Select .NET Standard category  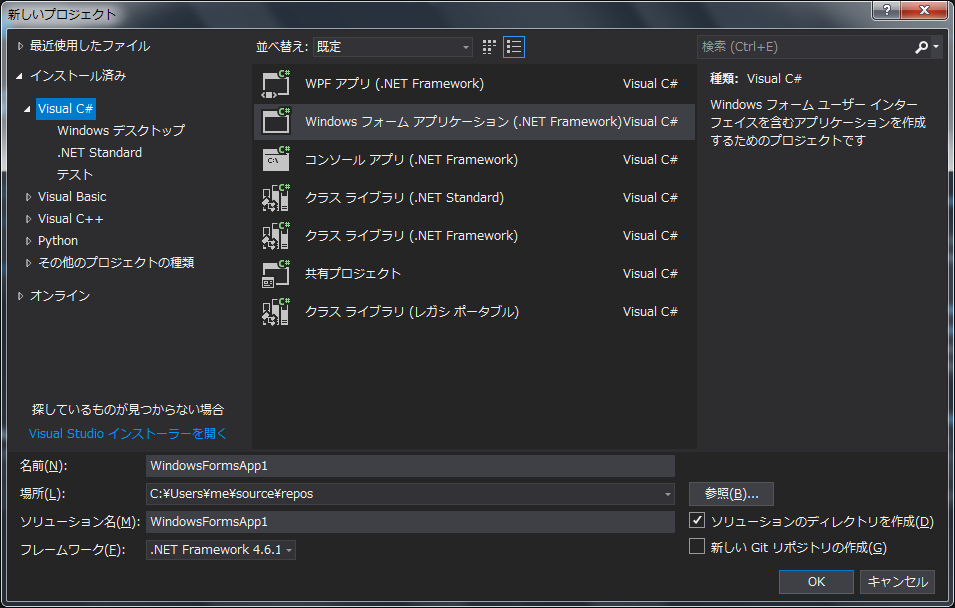click(x=99, y=153)
